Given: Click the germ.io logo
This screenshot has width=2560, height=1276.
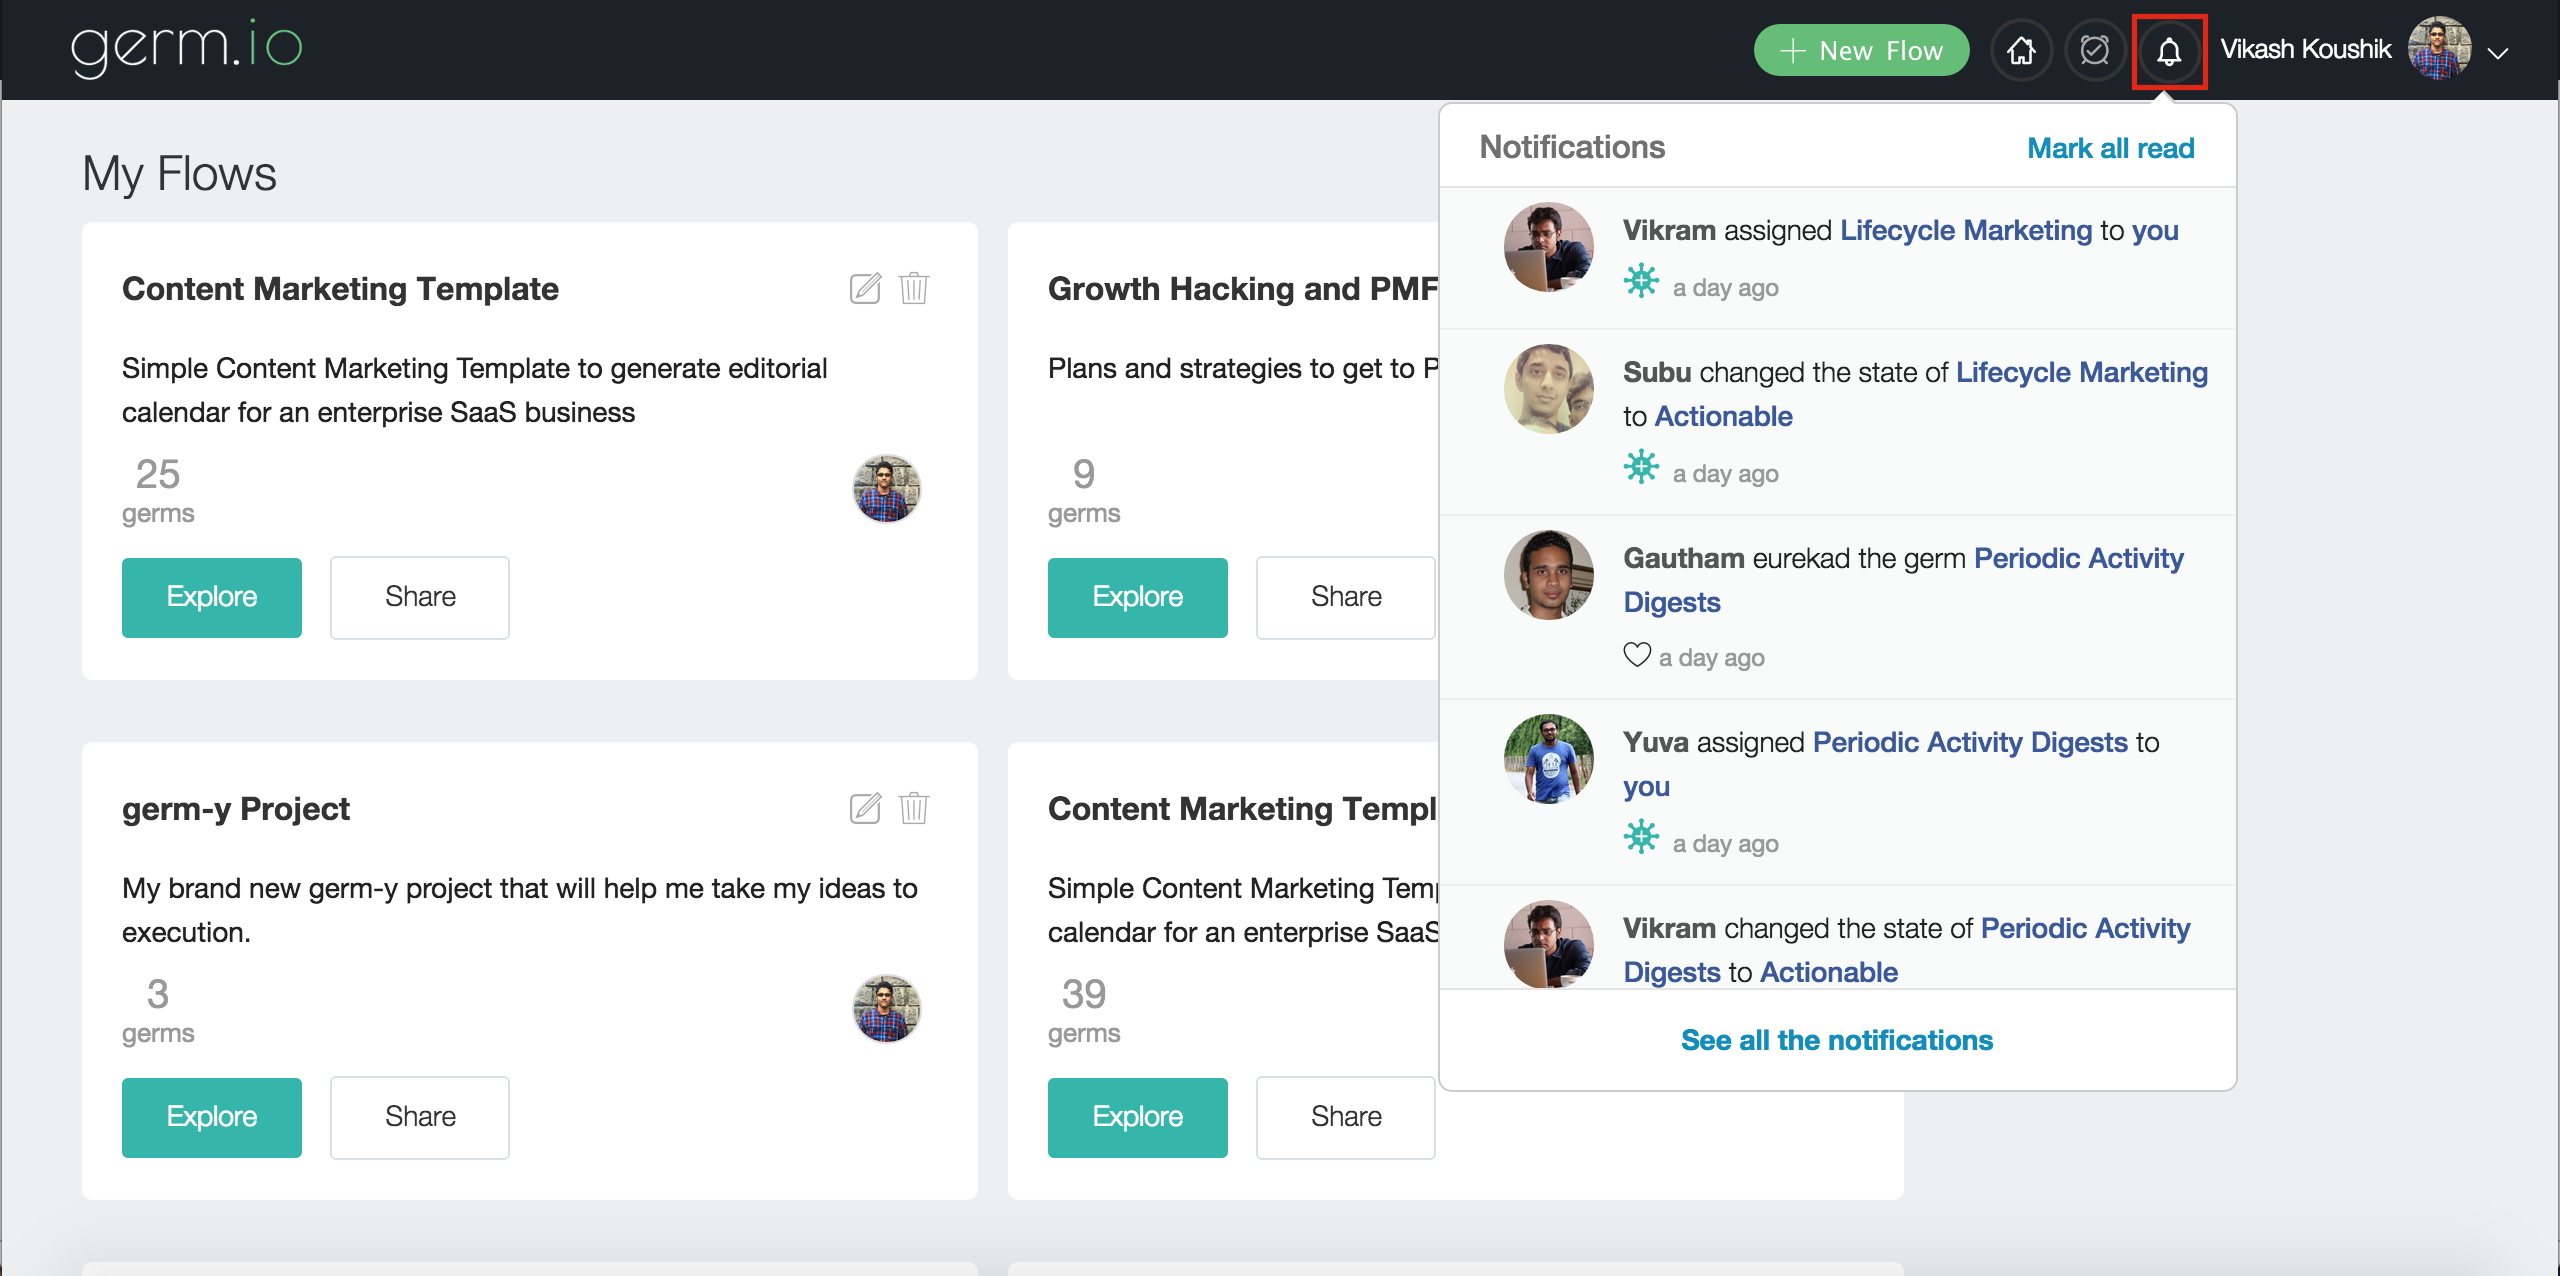Looking at the screenshot, I should coord(187,47).
